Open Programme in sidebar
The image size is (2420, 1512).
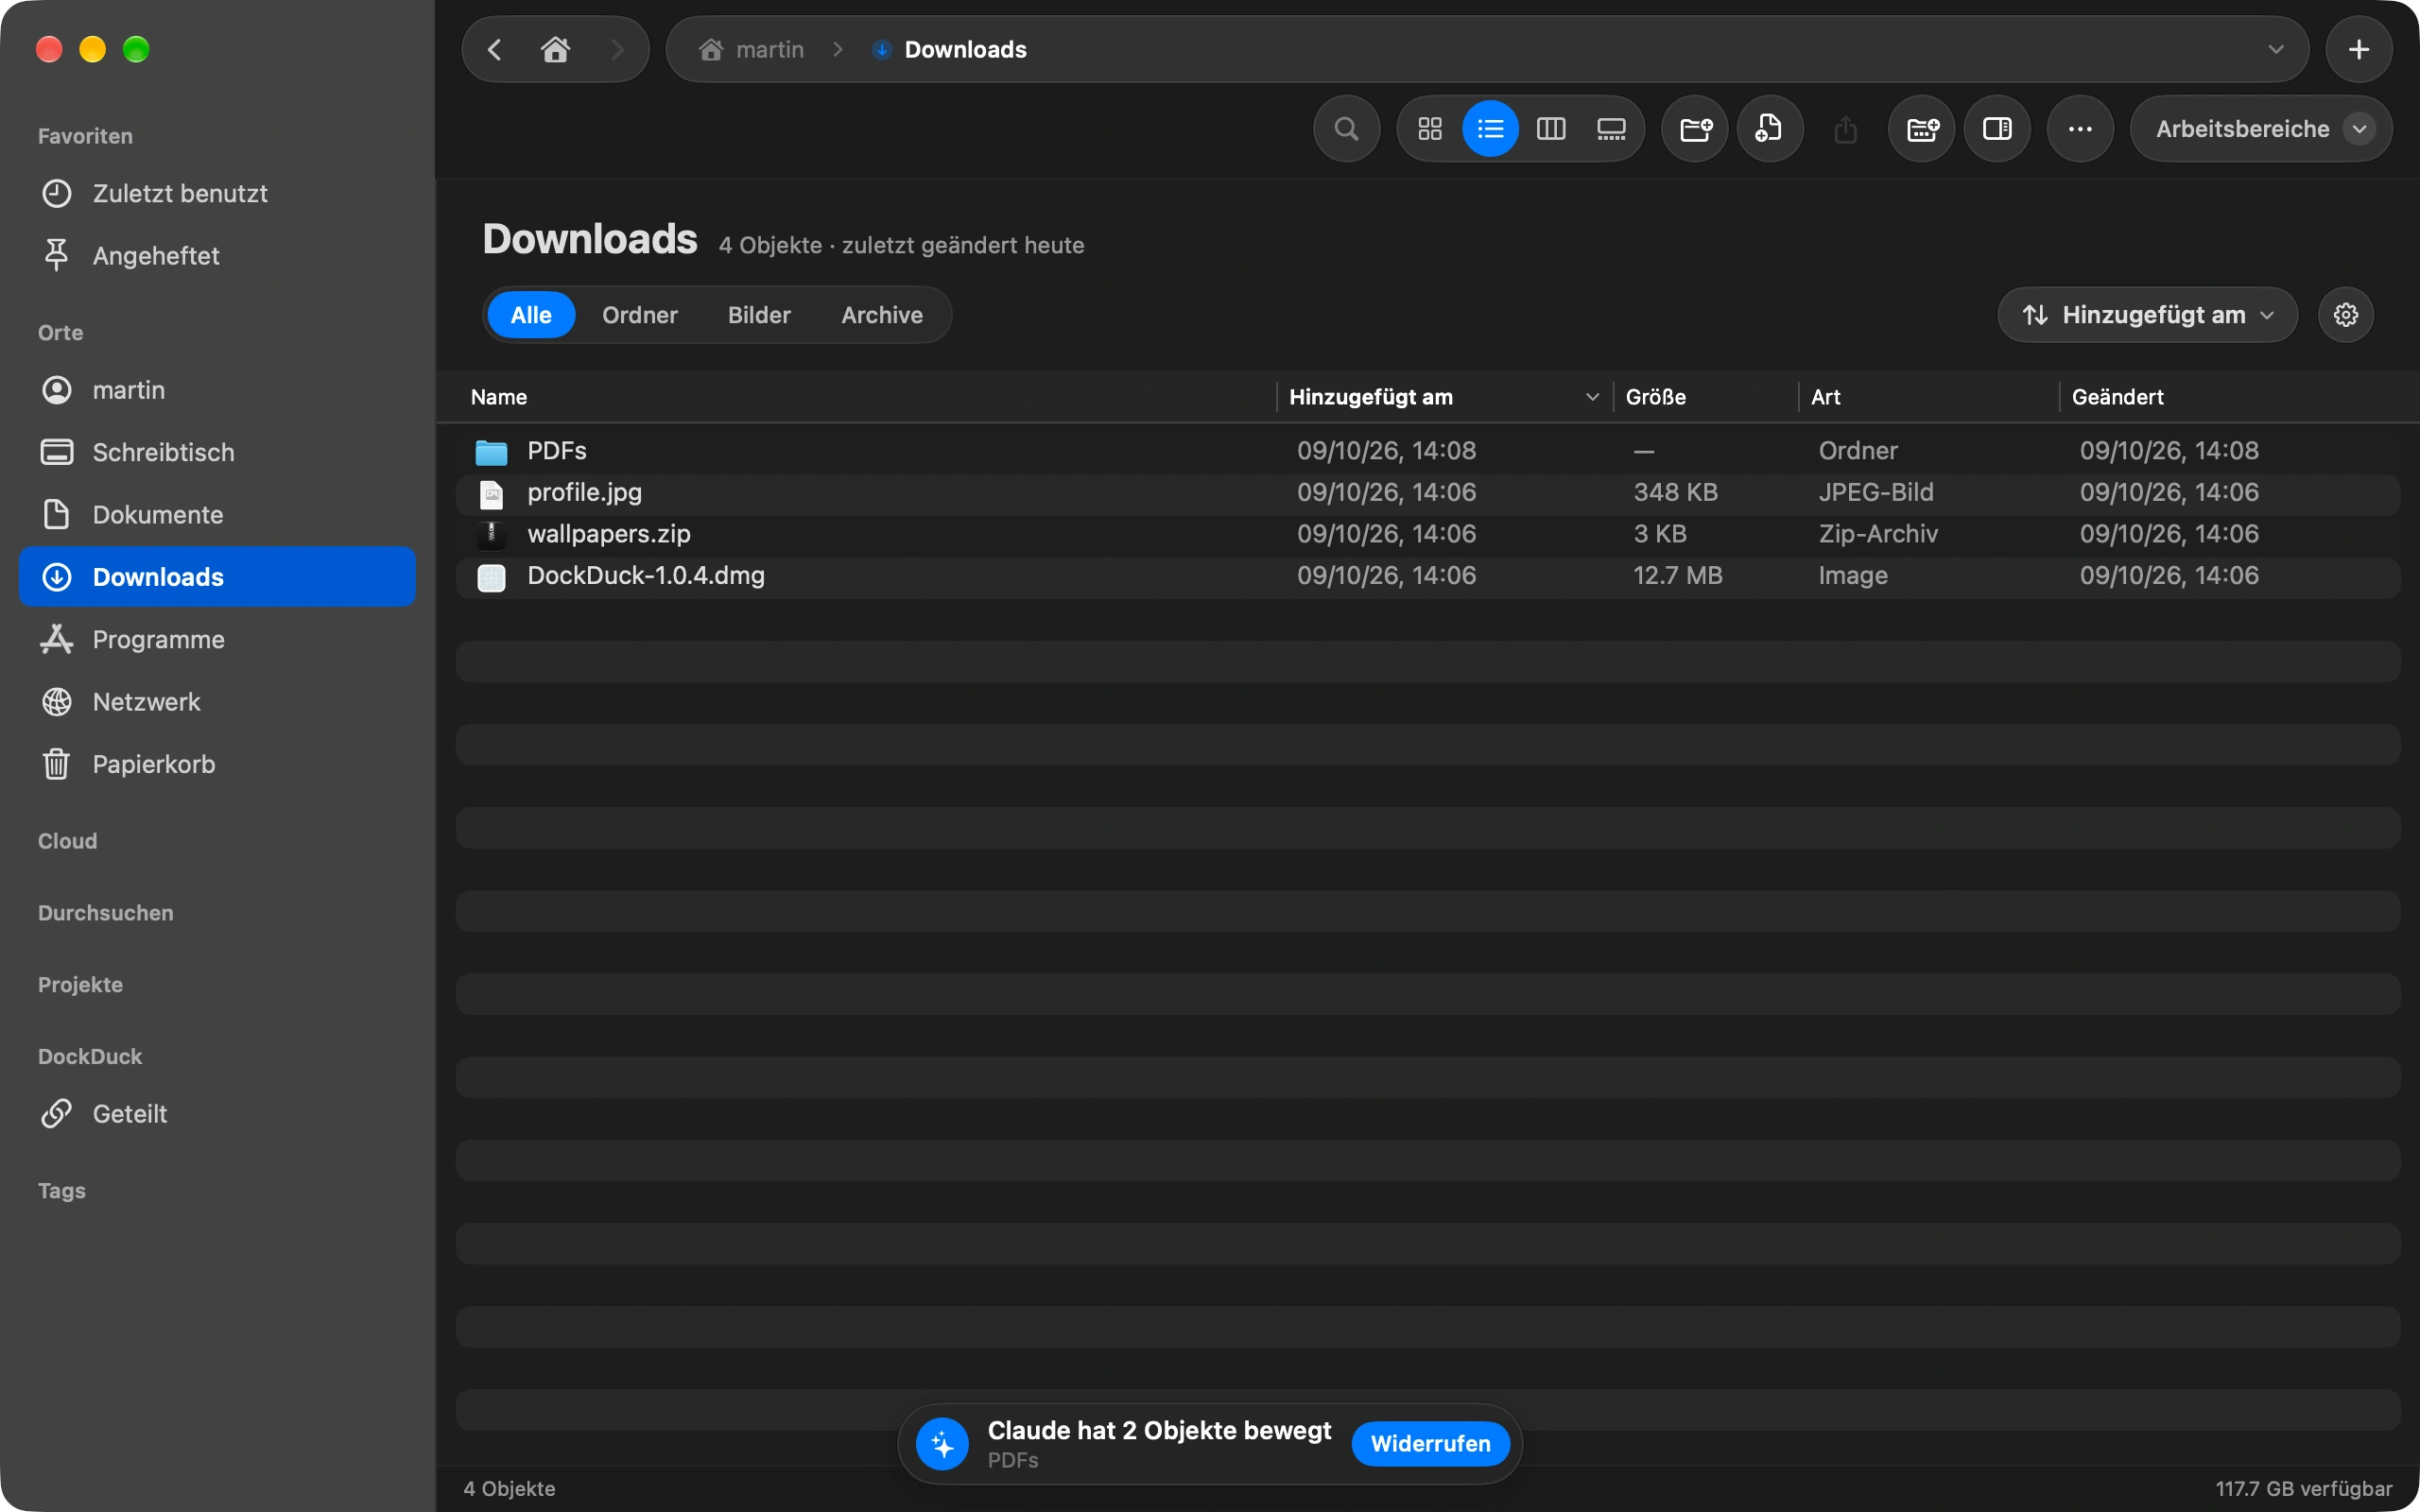[217, 640]
